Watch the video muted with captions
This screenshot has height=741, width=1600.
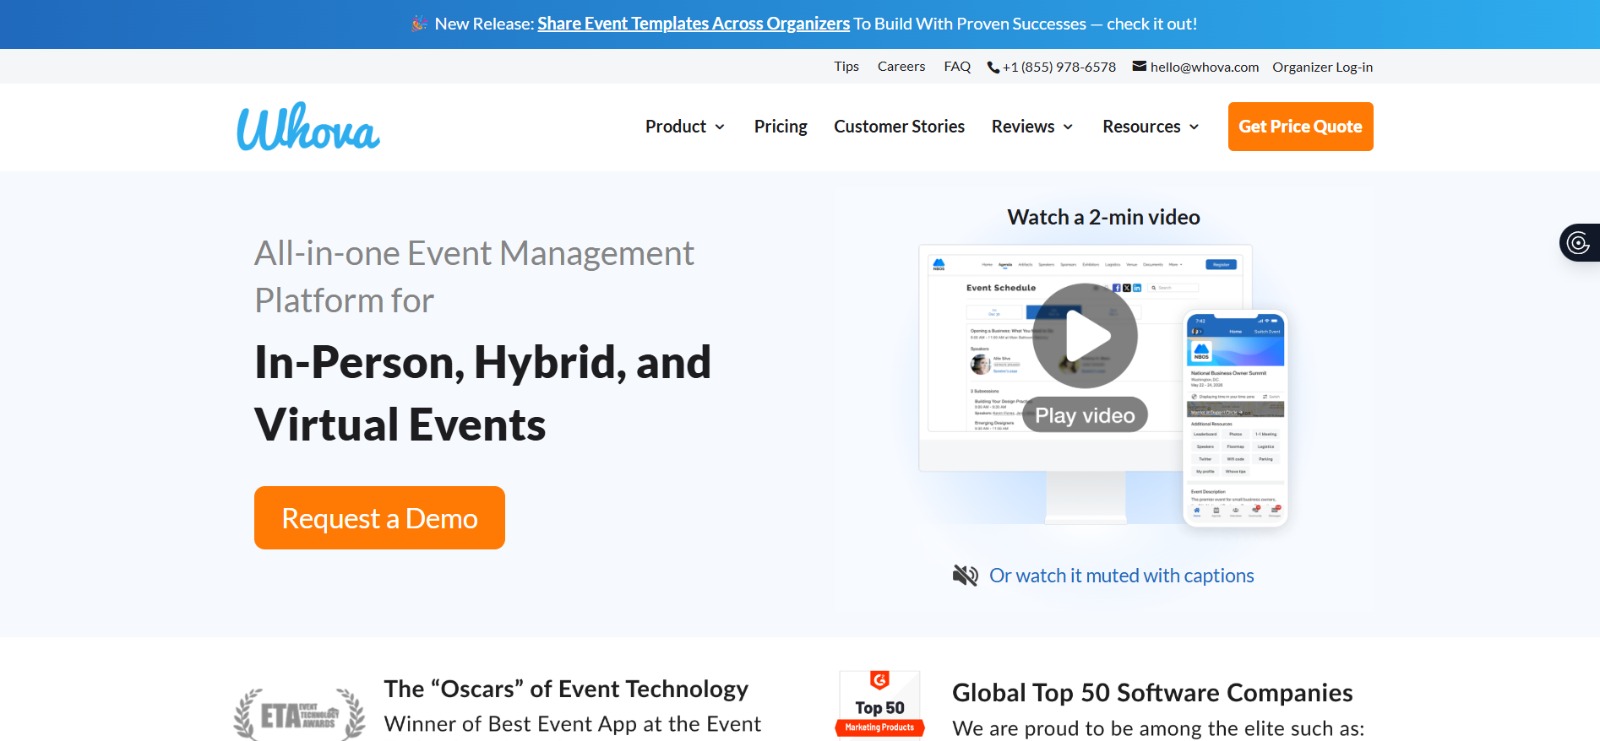[1121, 576]
